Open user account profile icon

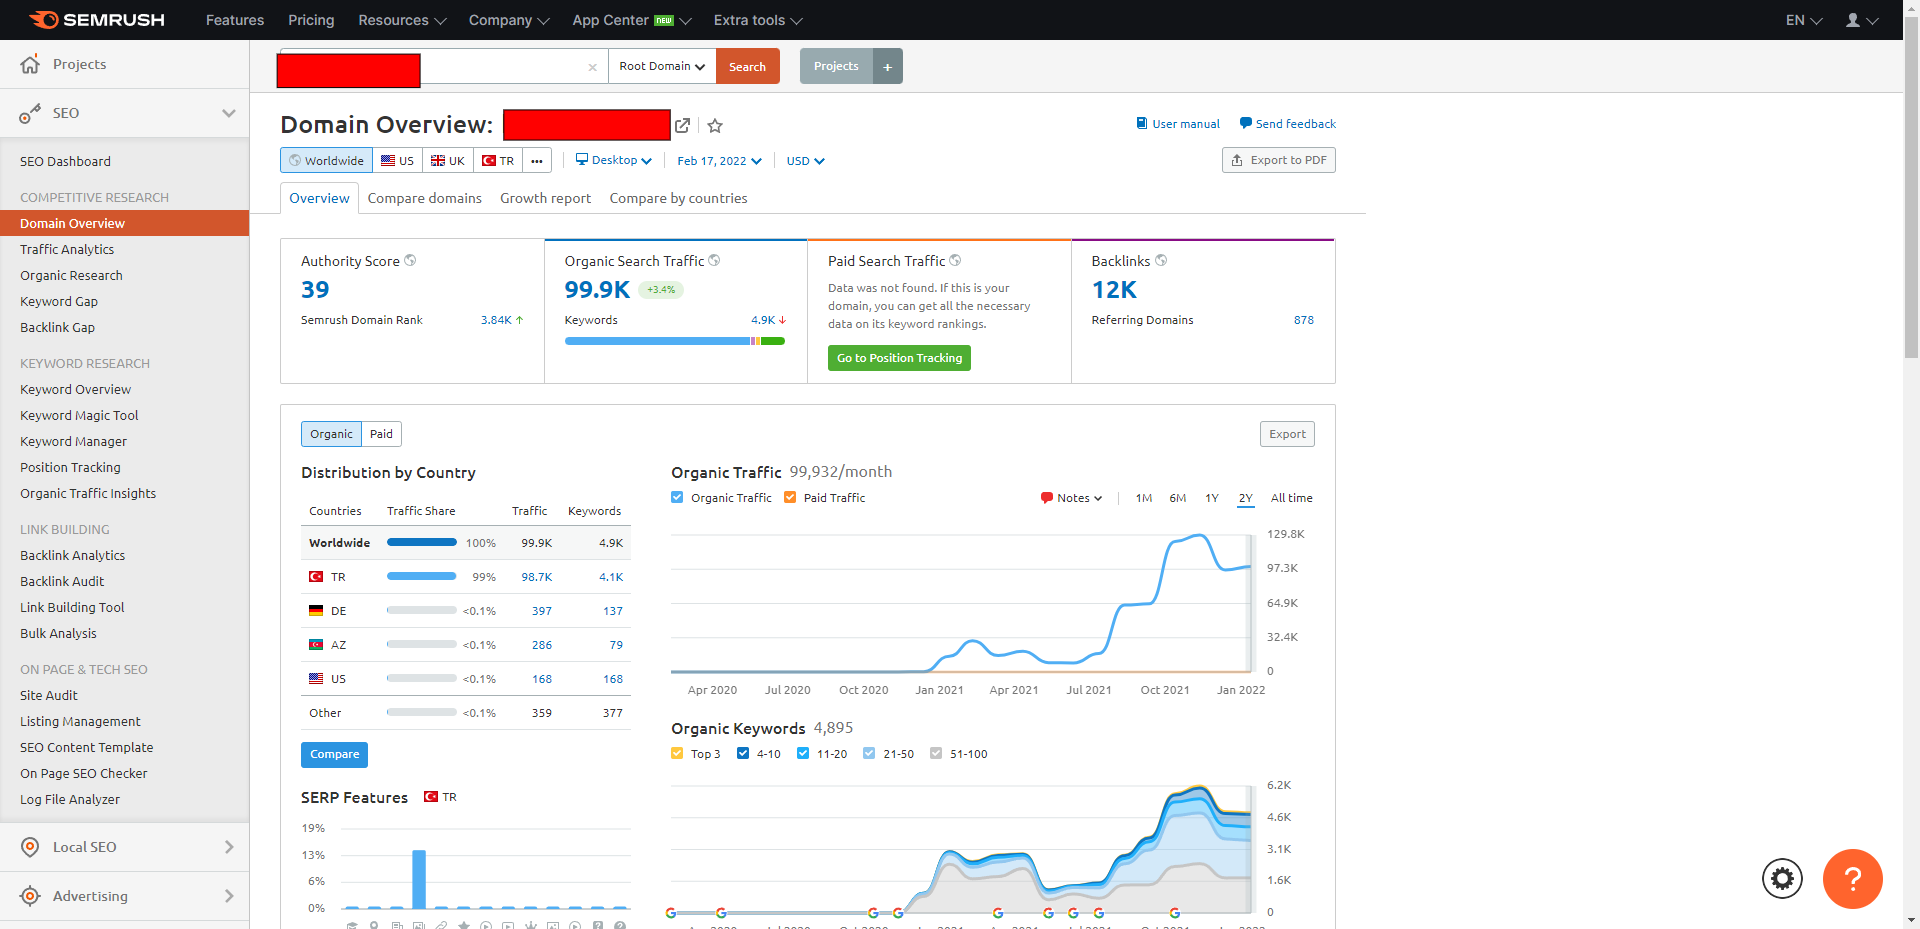coord(1861,20)
